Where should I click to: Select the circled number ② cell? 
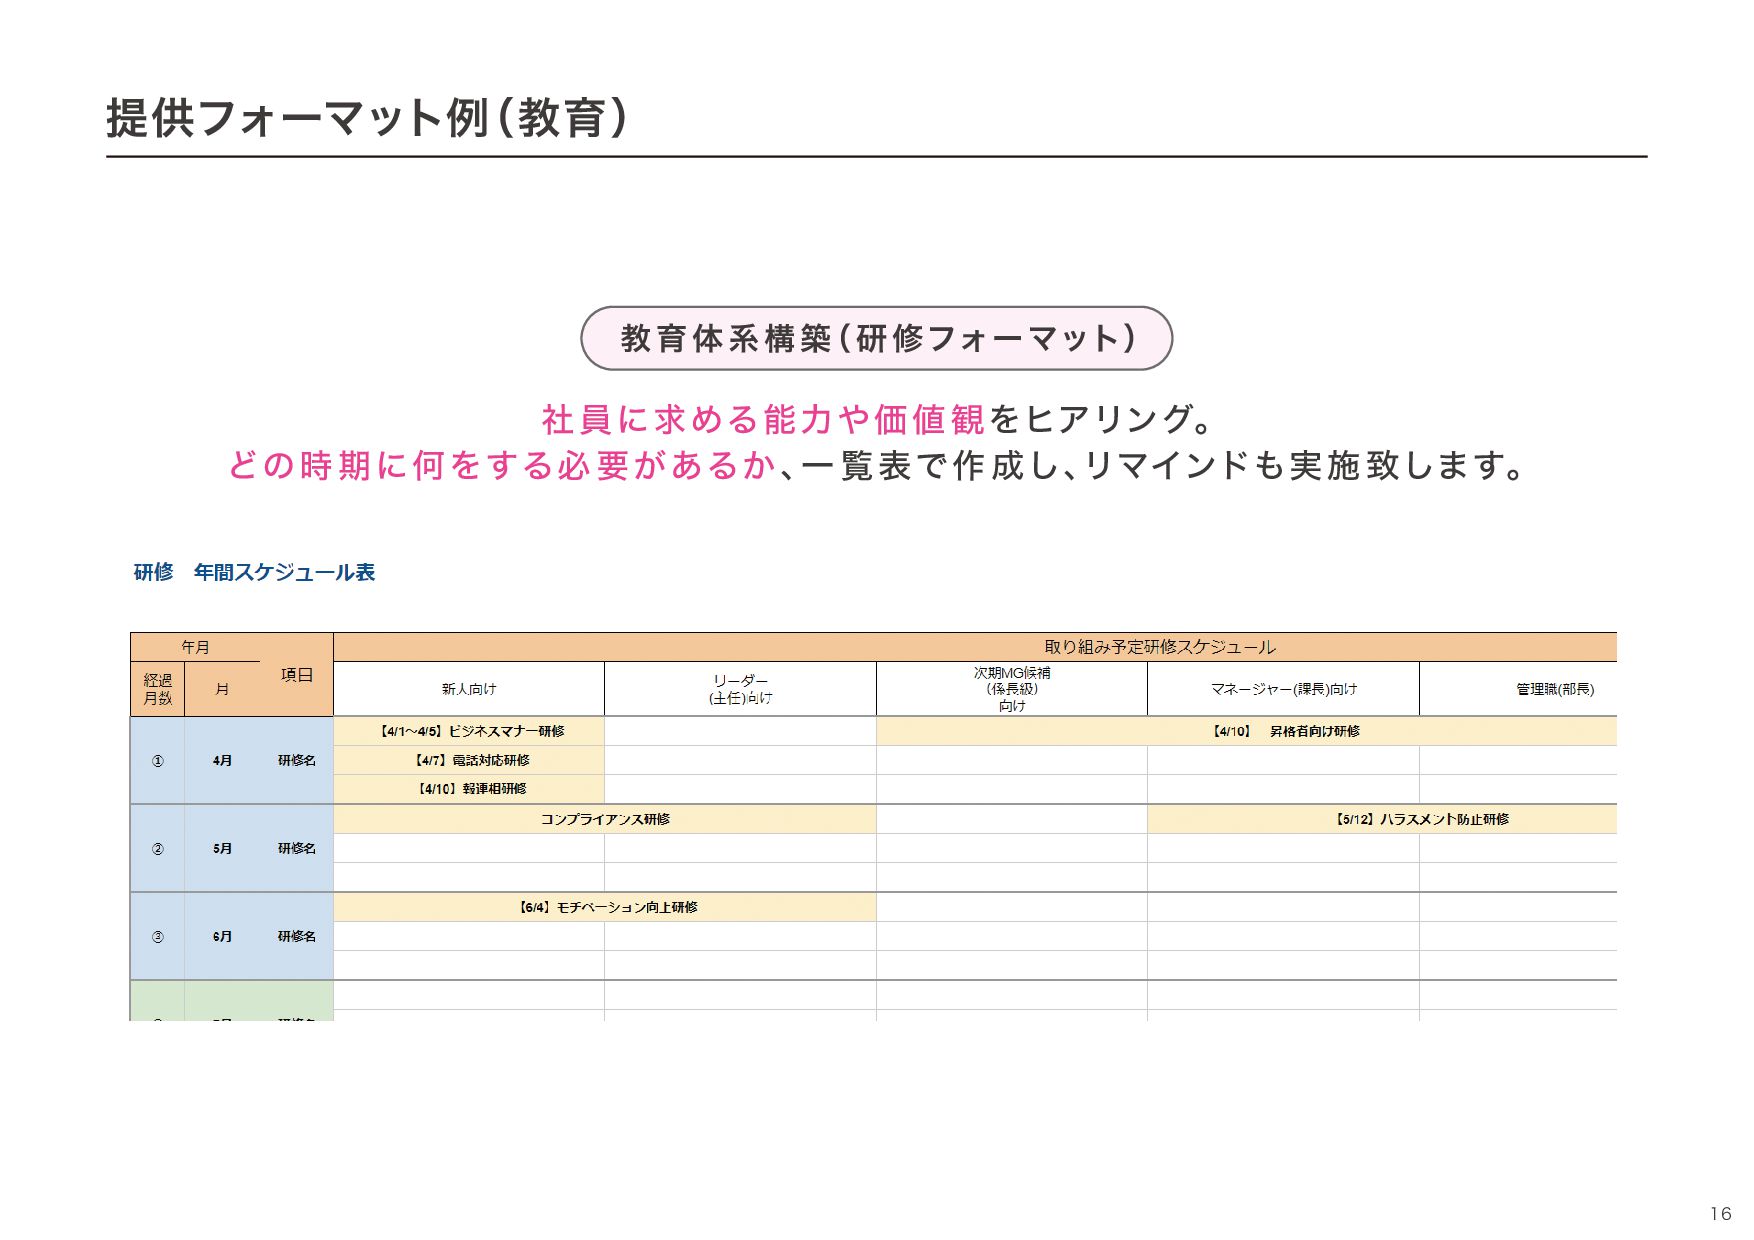[157, 848]
